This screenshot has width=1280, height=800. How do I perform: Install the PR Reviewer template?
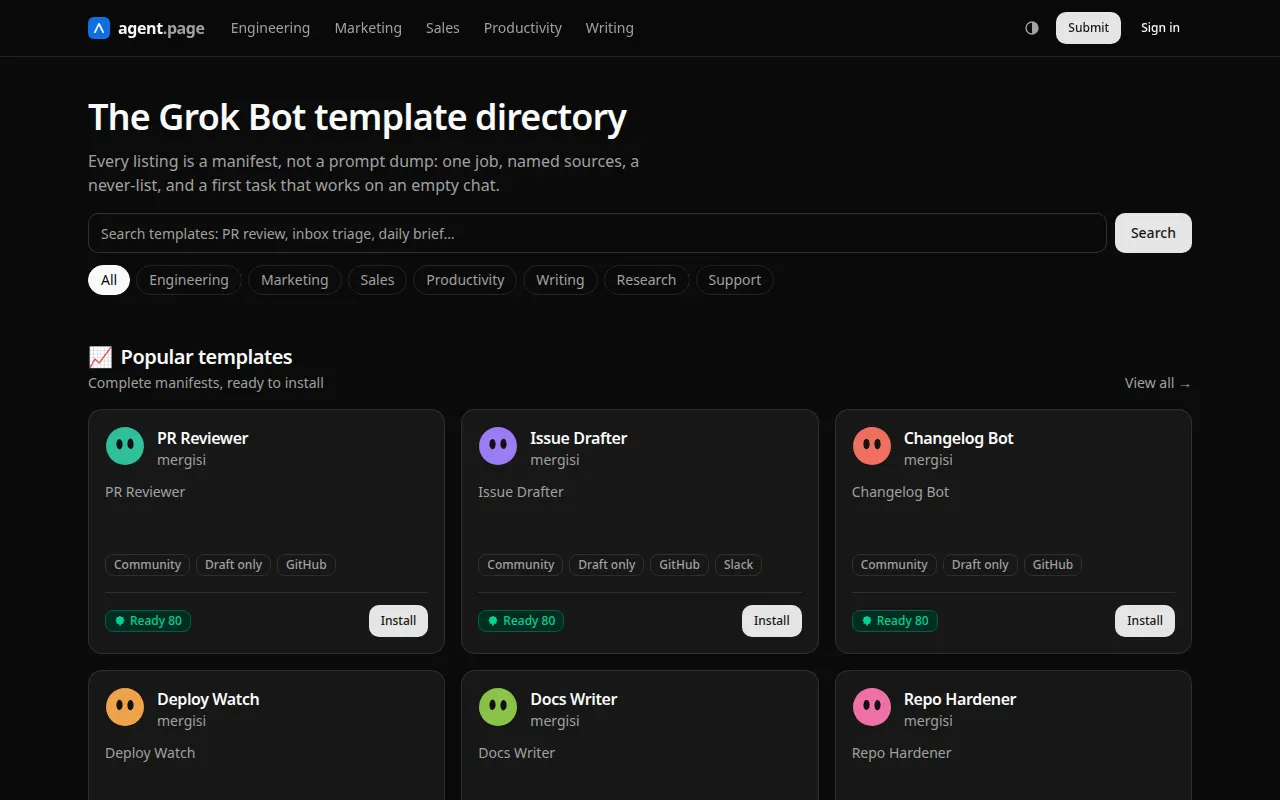pyautogui.click(x=398, y=621)
